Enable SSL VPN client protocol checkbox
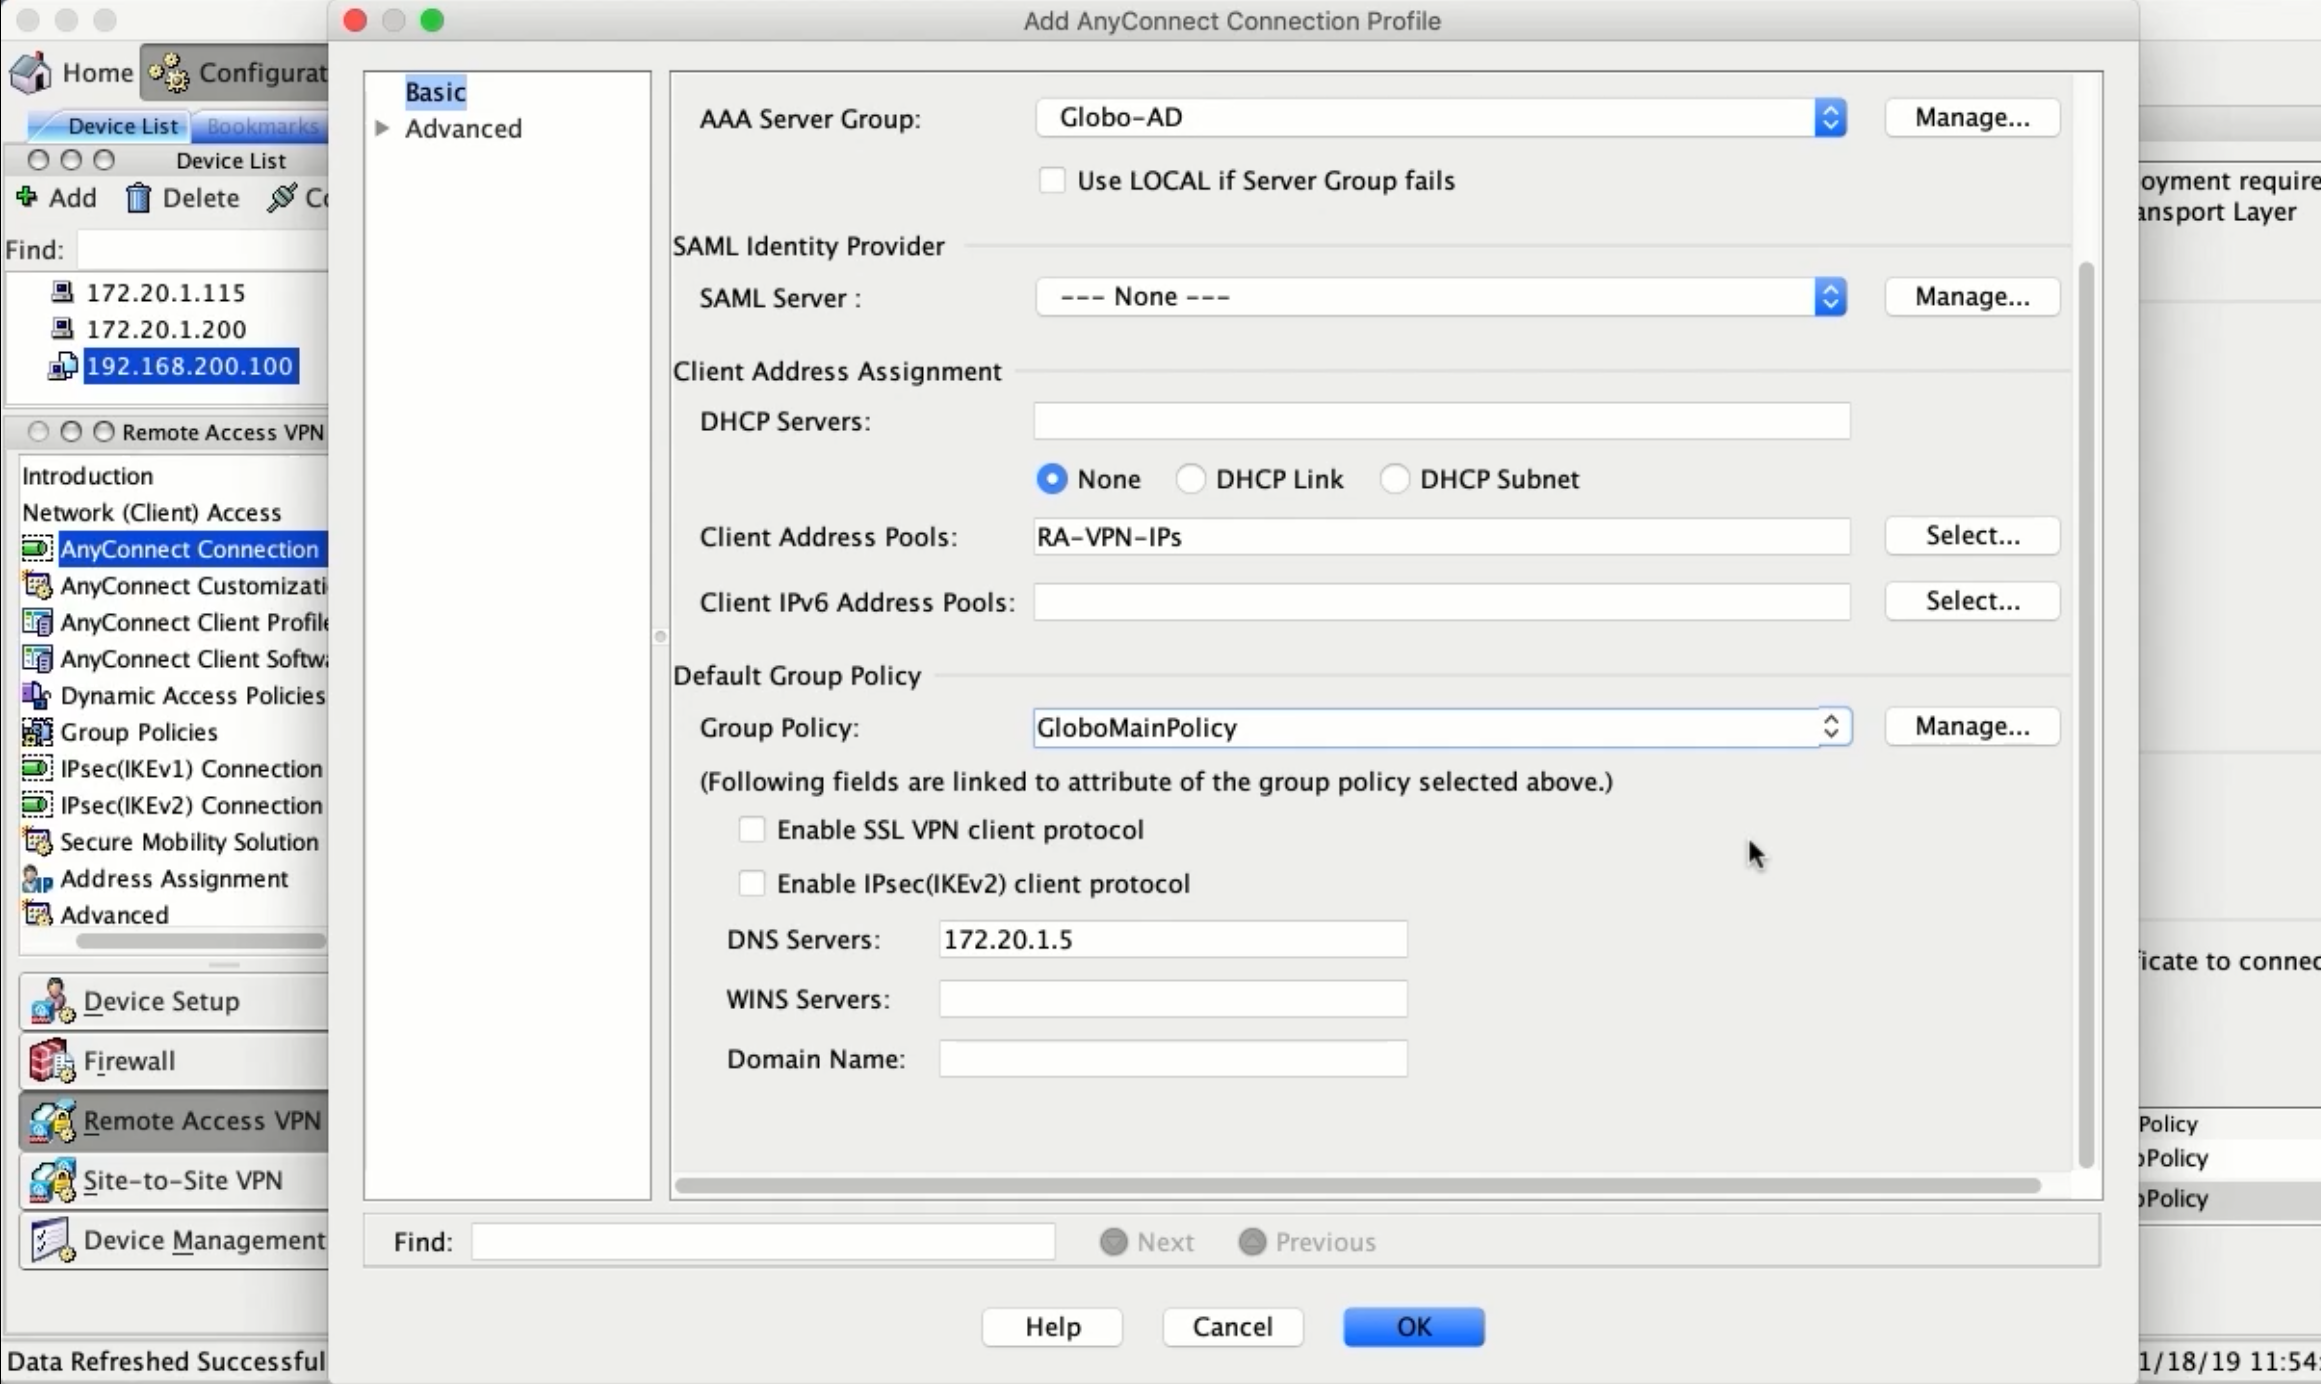This screenshot has height=1384, width=2321. [x=751, y=829]
